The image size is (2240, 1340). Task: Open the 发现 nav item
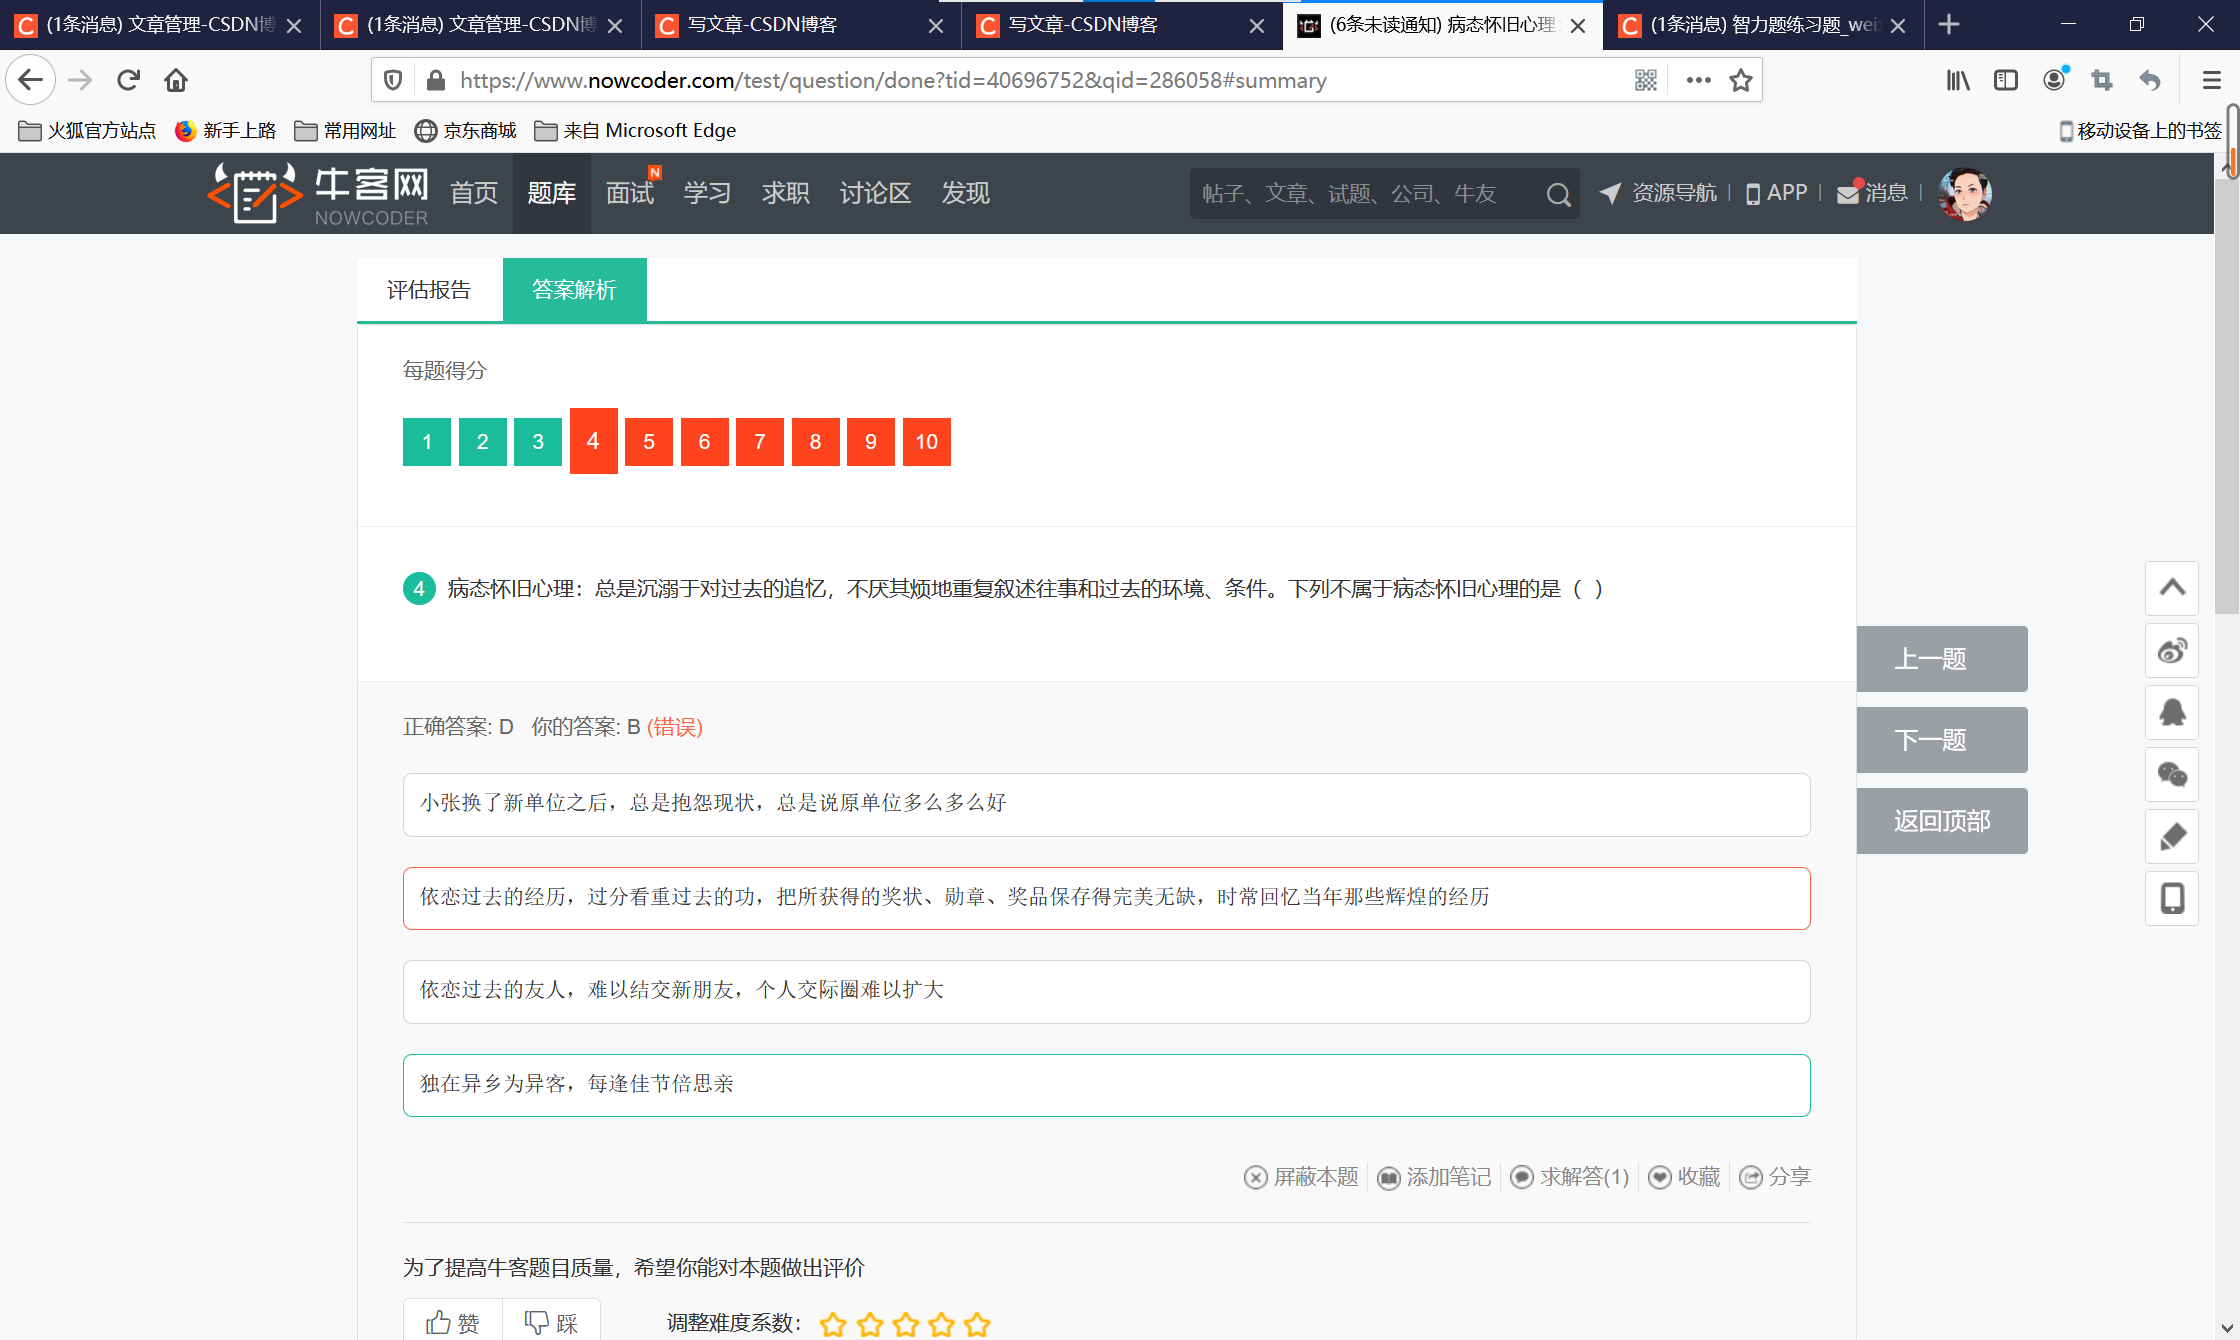coord(966,193)
